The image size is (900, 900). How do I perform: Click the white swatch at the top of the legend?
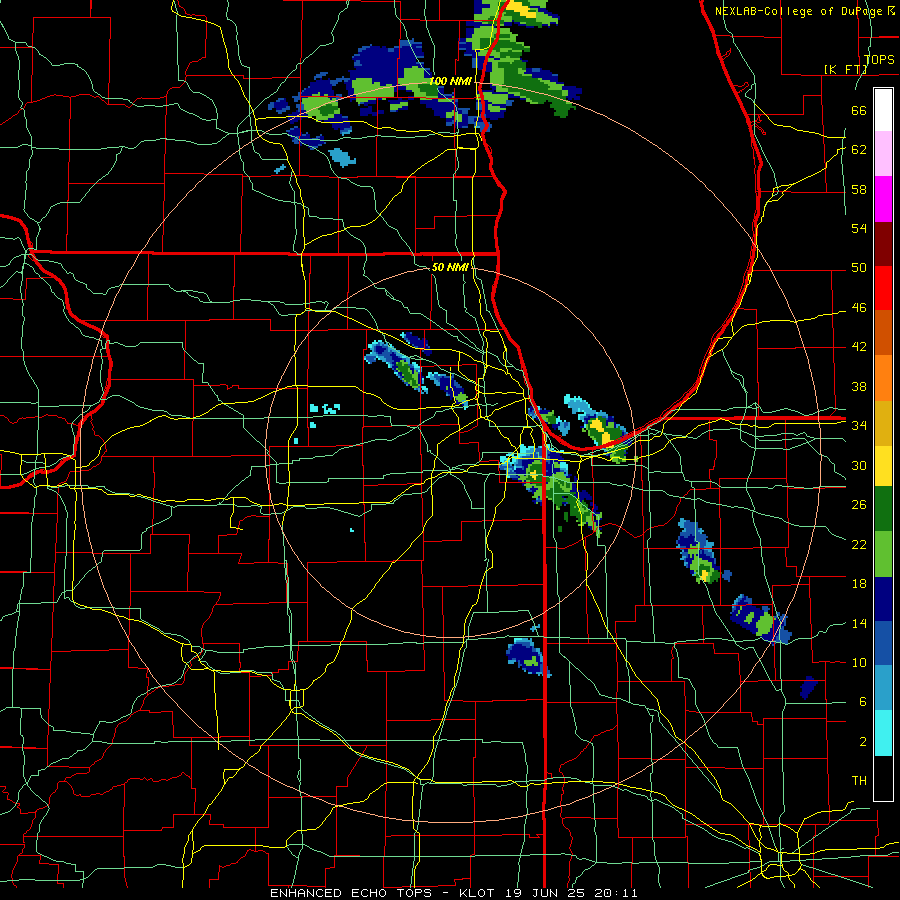tap(883, 110)
